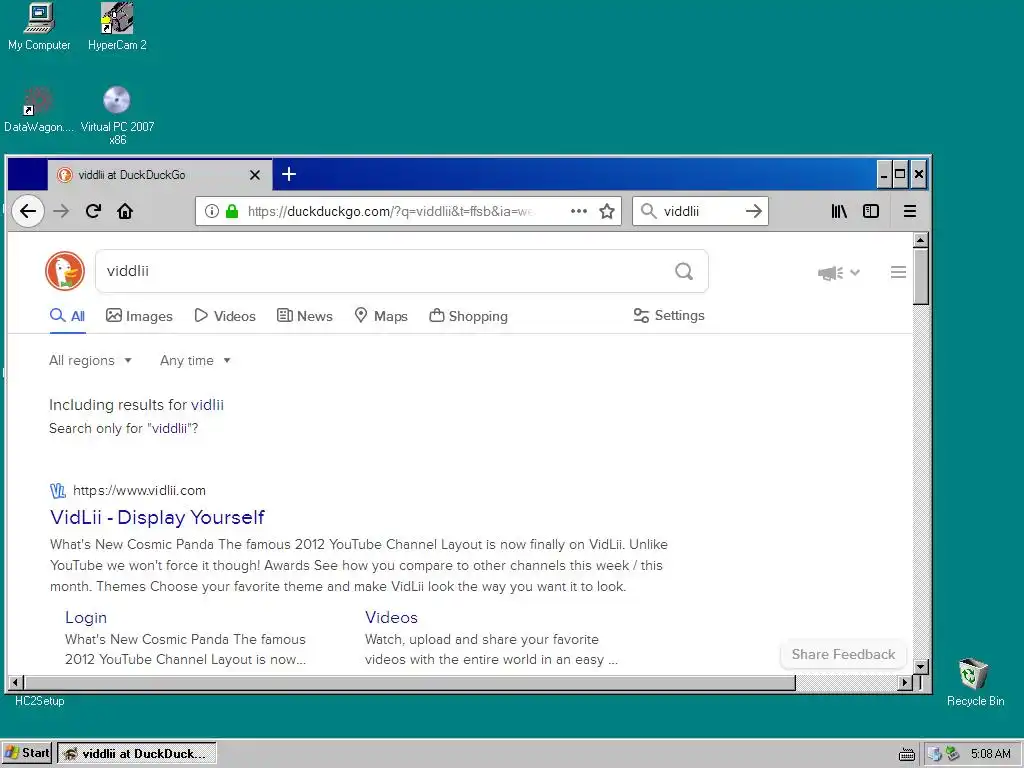This screenshot has height=768, width=1024.
Task: Open the Firefox hamburger menu
Action: 910,211
